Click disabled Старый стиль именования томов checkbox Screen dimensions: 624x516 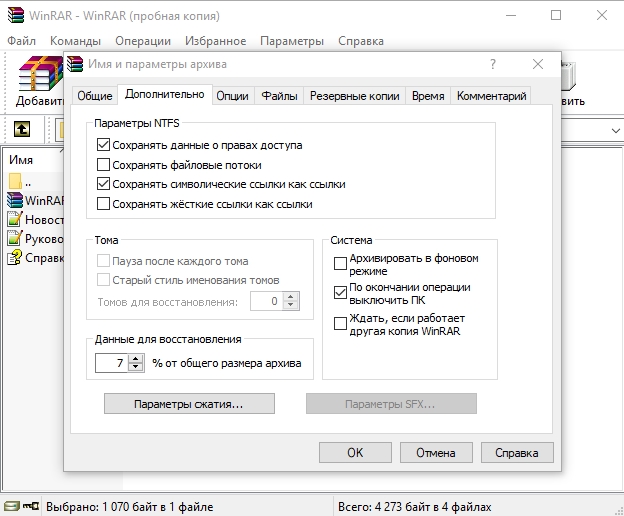(103, 280)
